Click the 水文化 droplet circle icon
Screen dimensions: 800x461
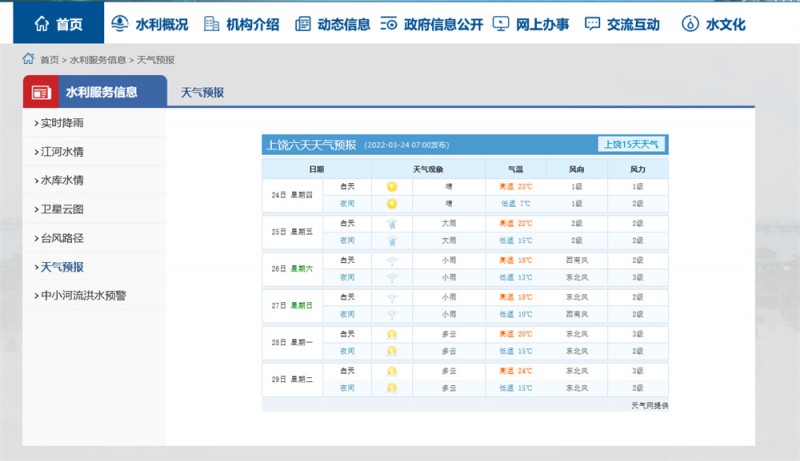[x=690, y=24]
